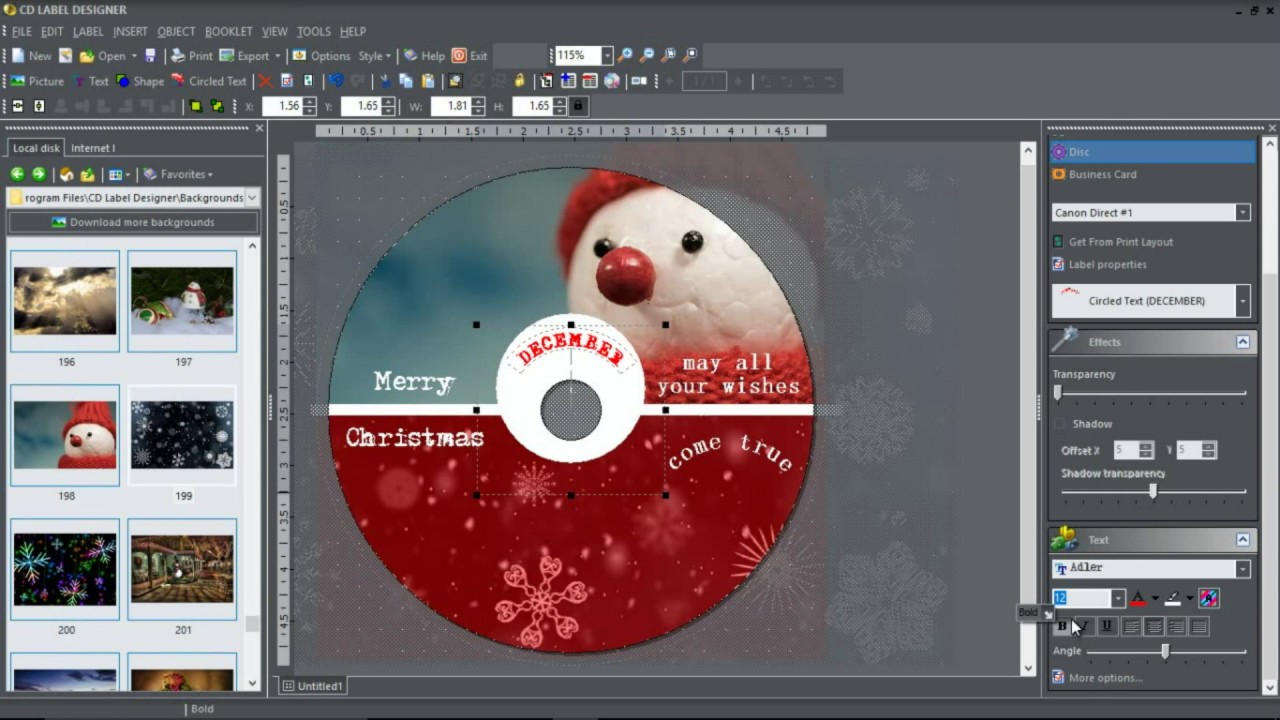The width and height of the screenshot is (1280, 720).
Task: Click the Transparency slider handle
Action: click(x=1058, y=394)
